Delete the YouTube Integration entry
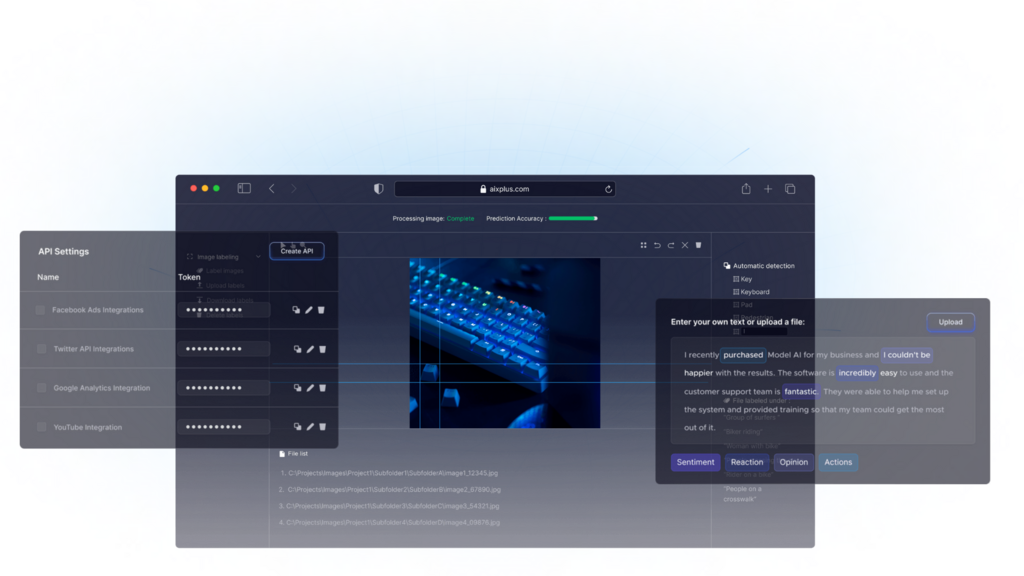This screenshot has height=576, width=1024. click(323, 426)
